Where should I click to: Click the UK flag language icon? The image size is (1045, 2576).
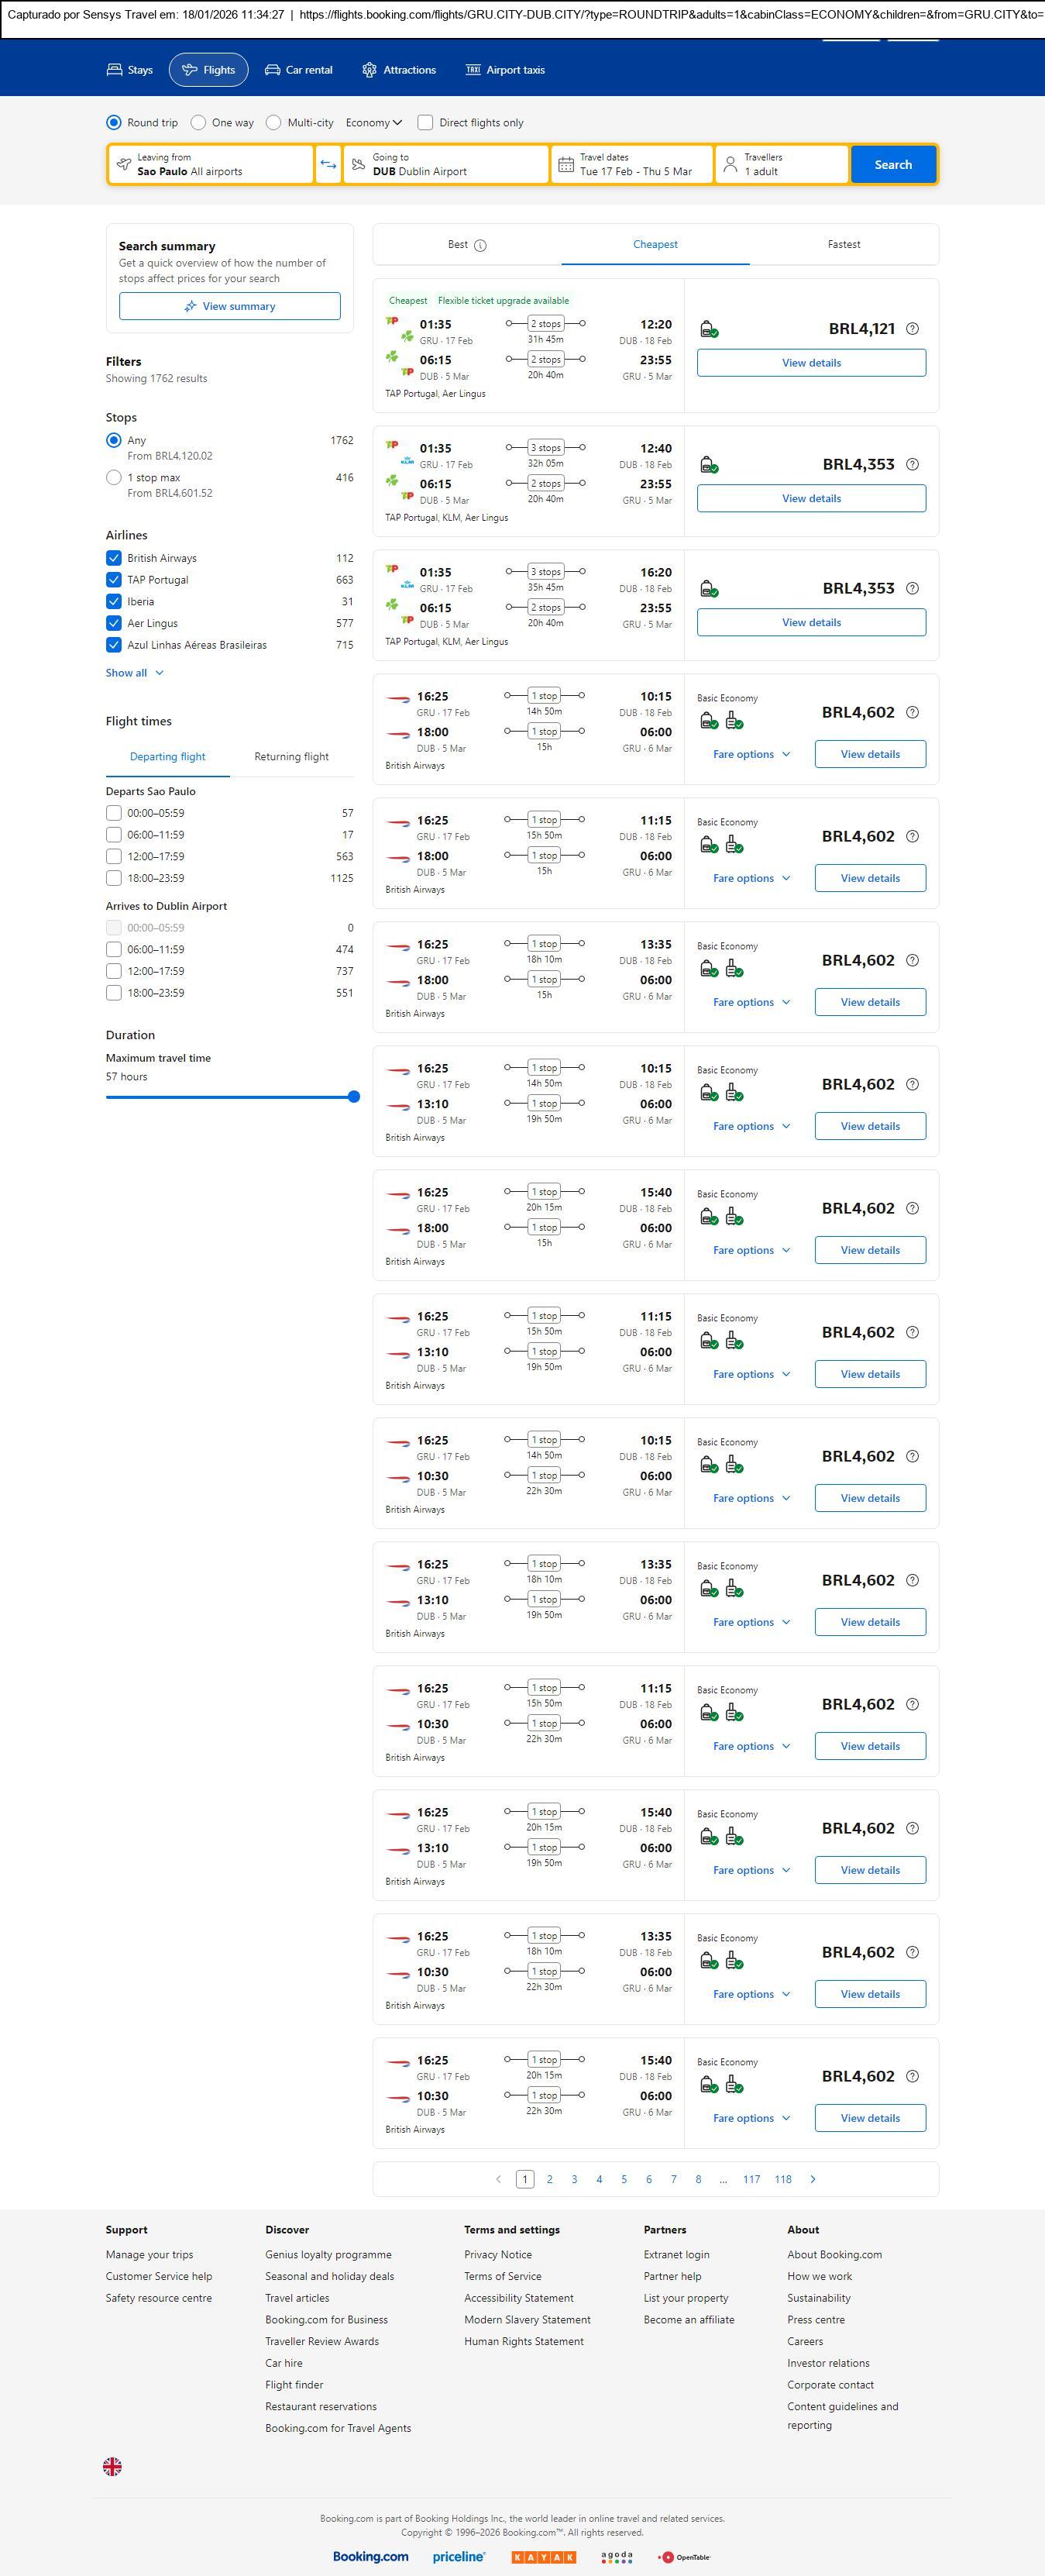[113, 2466]
